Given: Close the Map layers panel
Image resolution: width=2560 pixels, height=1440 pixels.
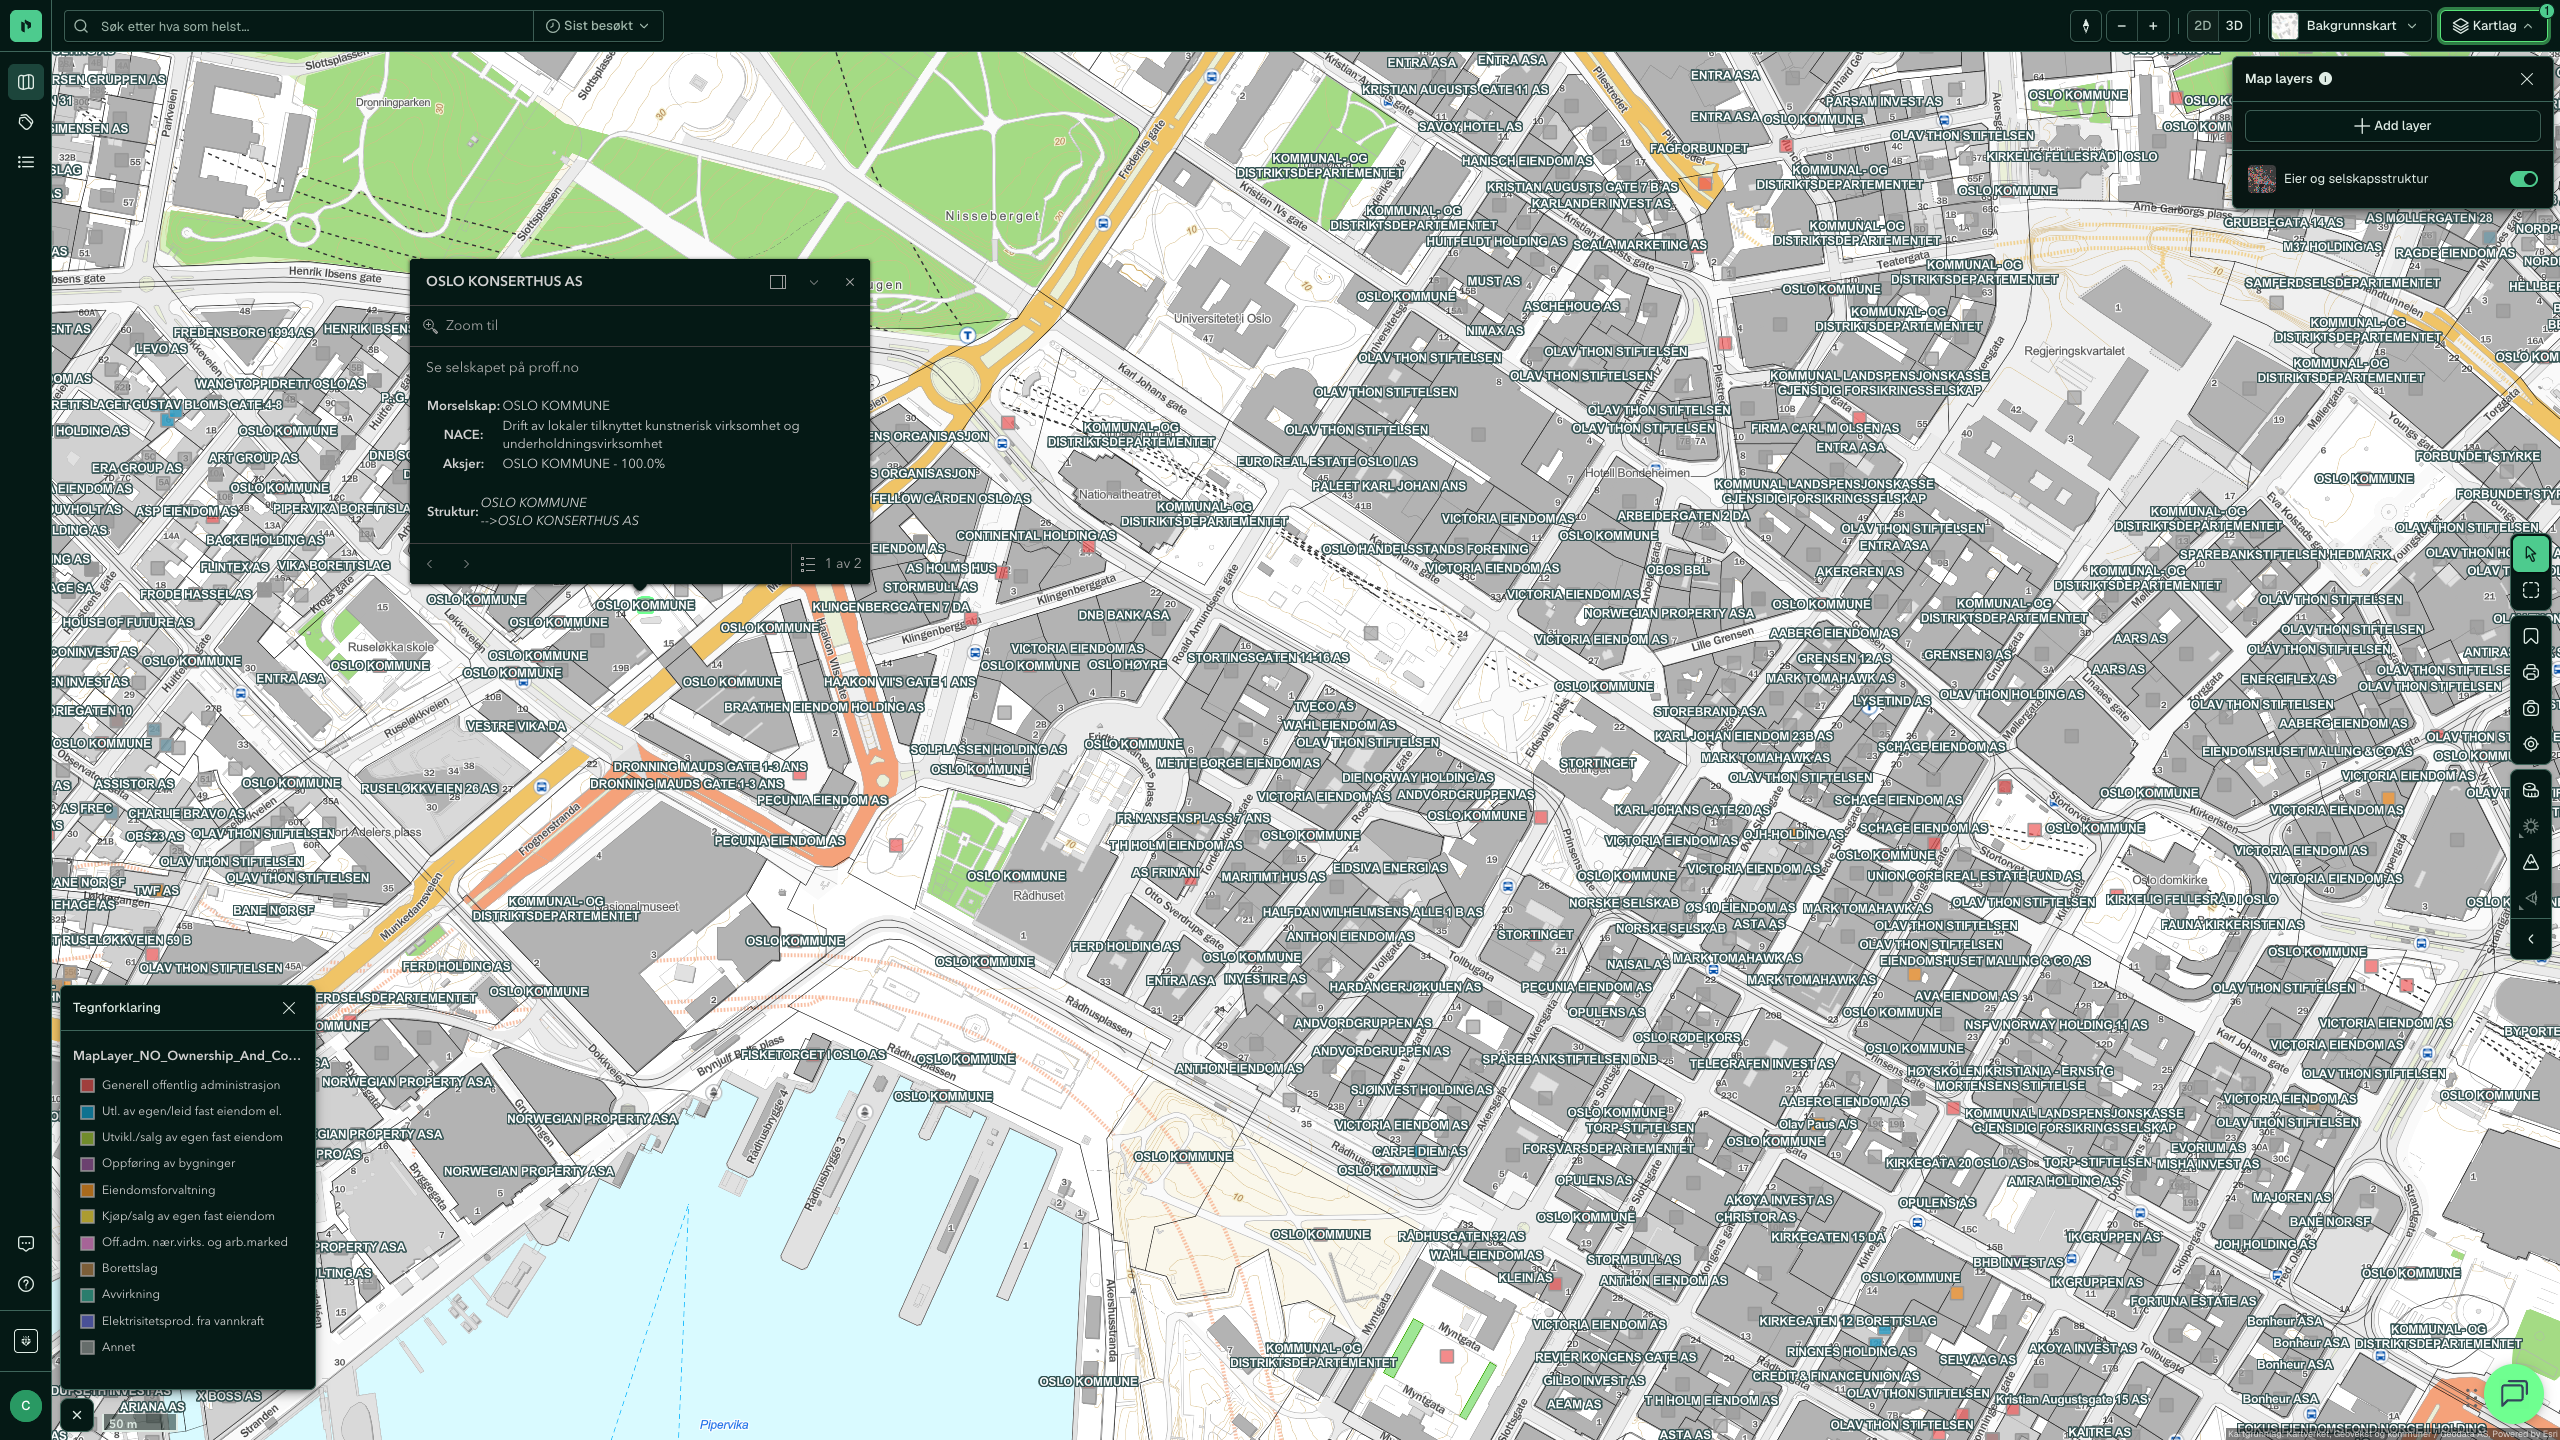Looking at the screenshot, I should click(2527, 79).
